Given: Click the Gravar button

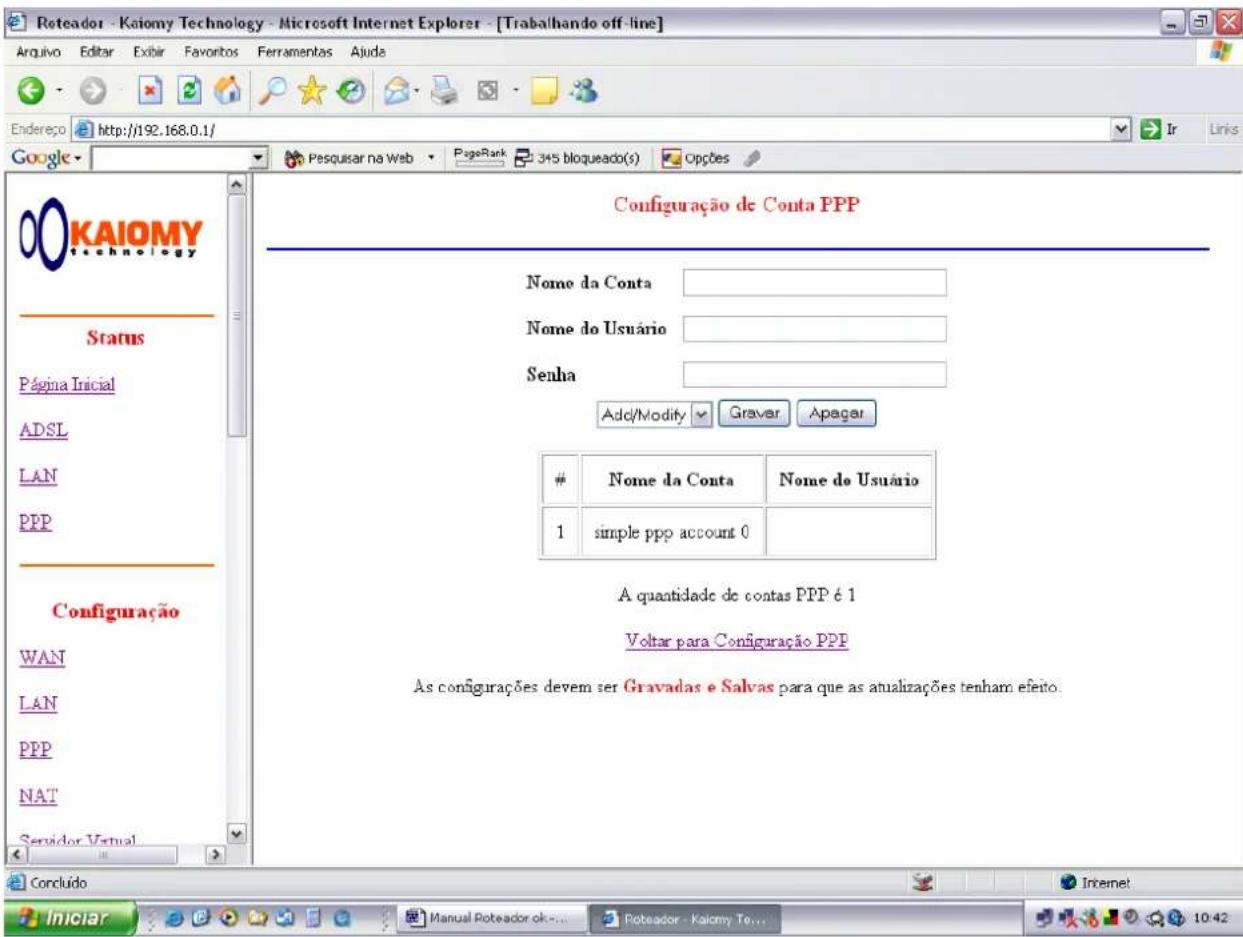Looking at the screenshot, I should 756,413.
